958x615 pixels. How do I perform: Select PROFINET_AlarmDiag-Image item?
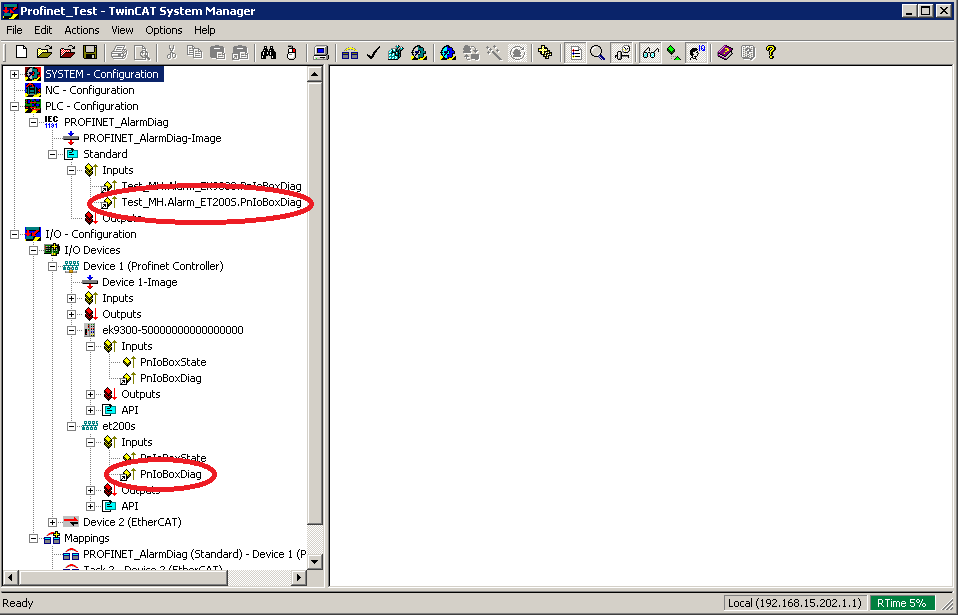(152, 138)
